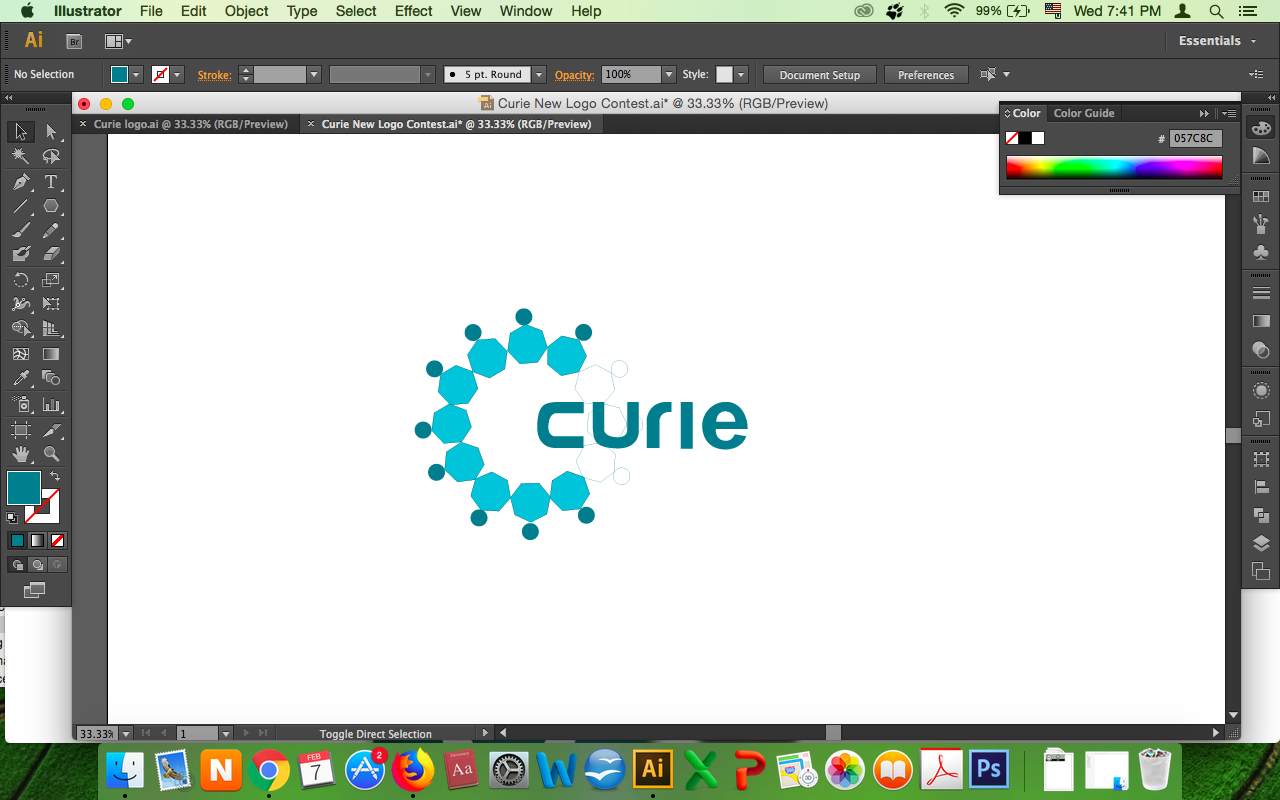Image resolution: width=1280 pixels, height=800 pixels.
Task: Click the Stroke panel link
Action: click(x=215, y=75)
